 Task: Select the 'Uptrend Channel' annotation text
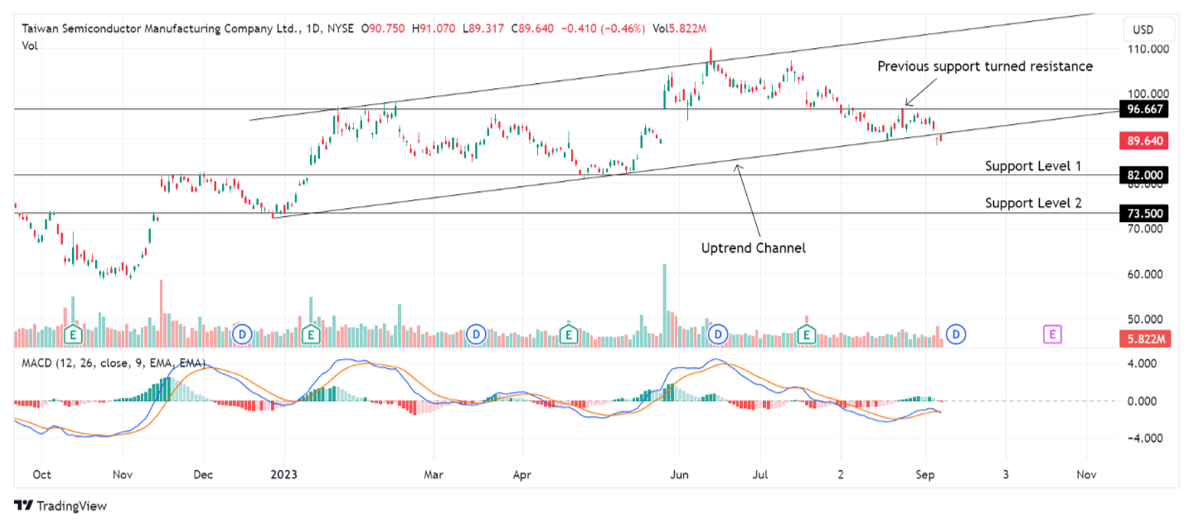(x=753, y=248)
